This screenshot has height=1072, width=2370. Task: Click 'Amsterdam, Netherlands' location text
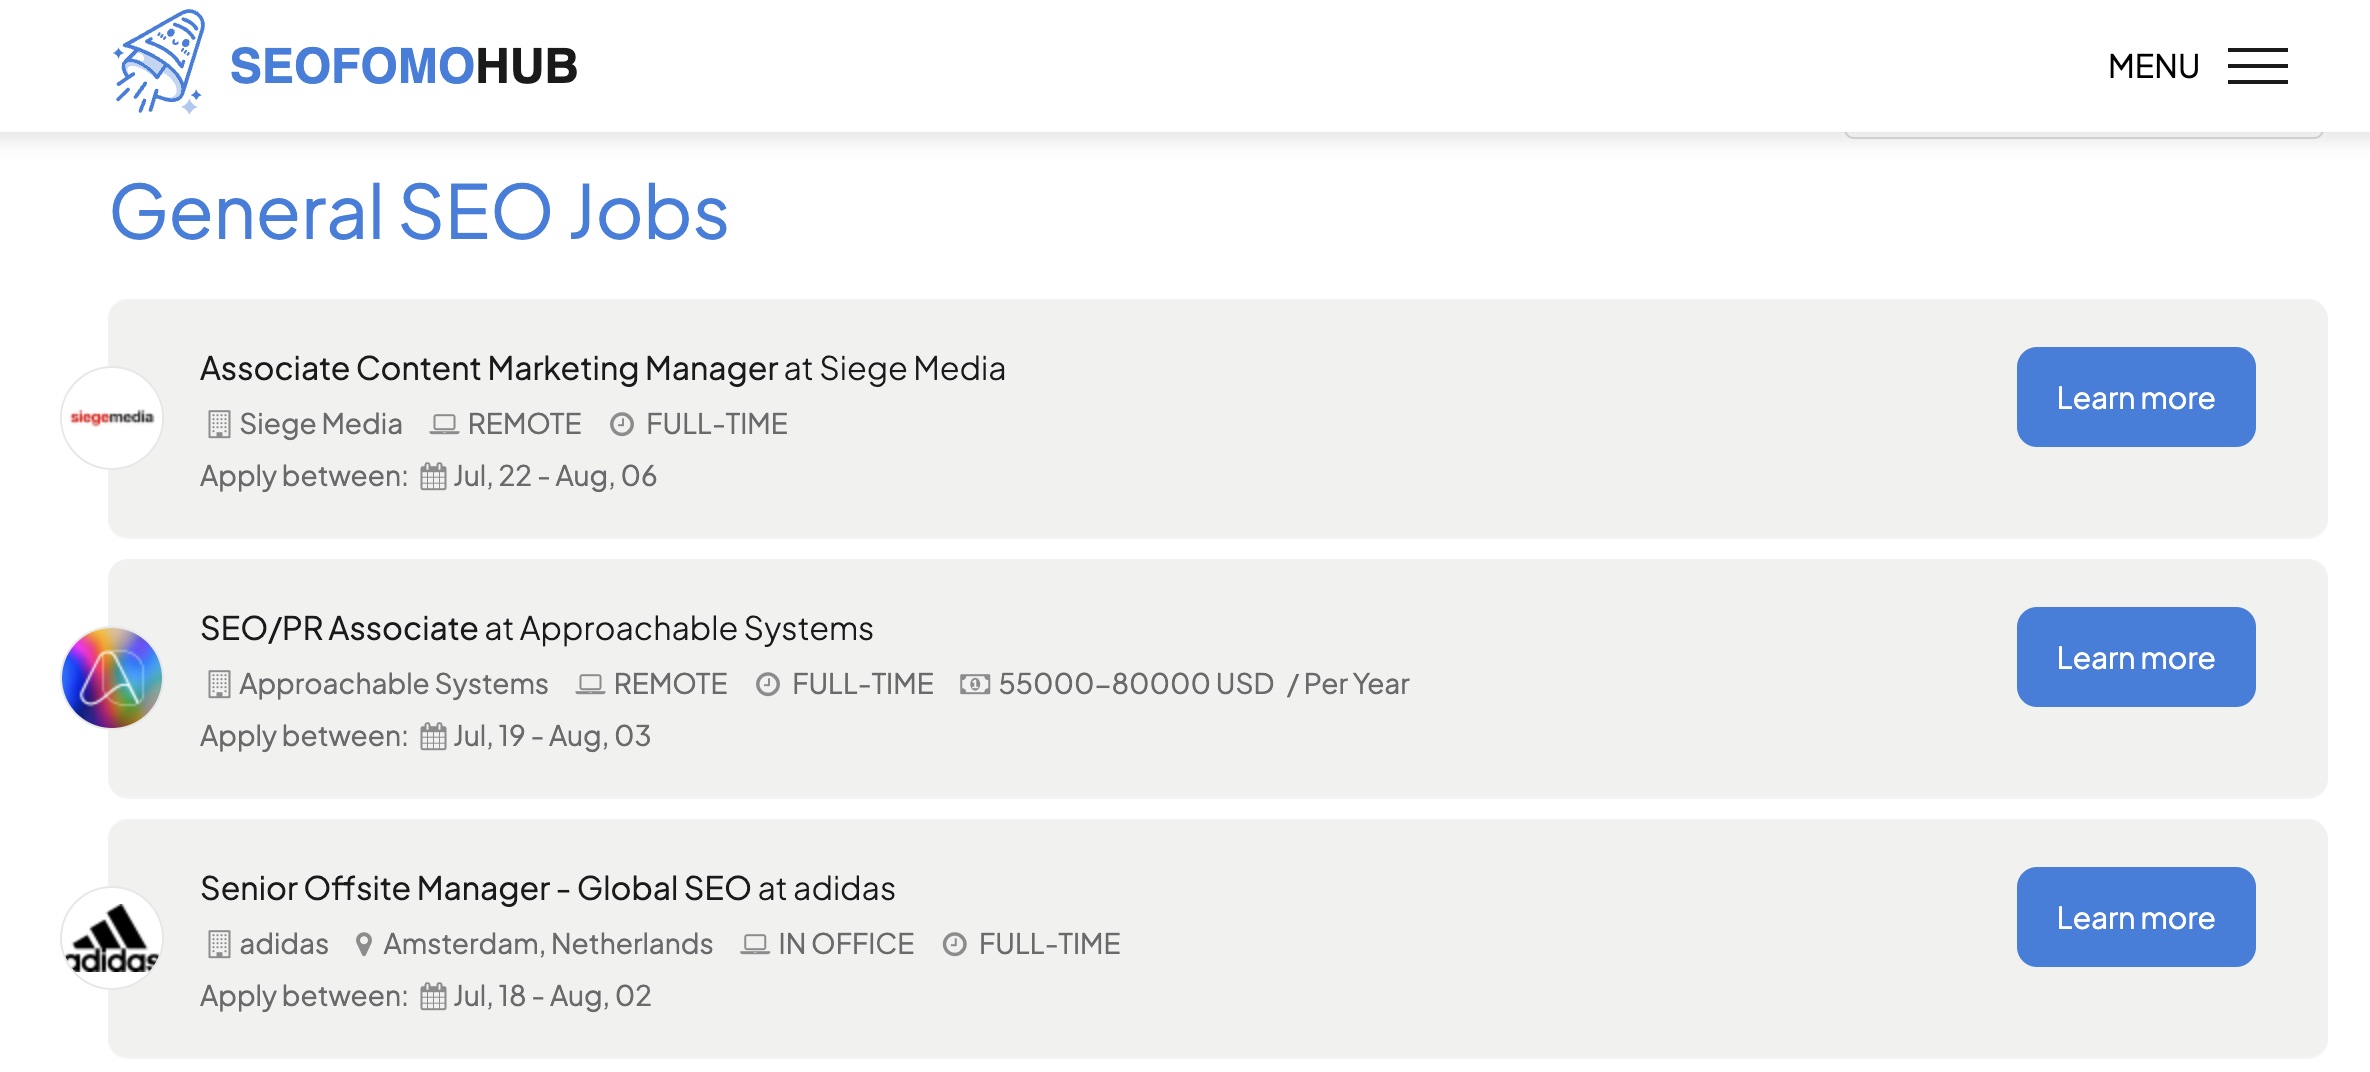click(x=548, y=944)
